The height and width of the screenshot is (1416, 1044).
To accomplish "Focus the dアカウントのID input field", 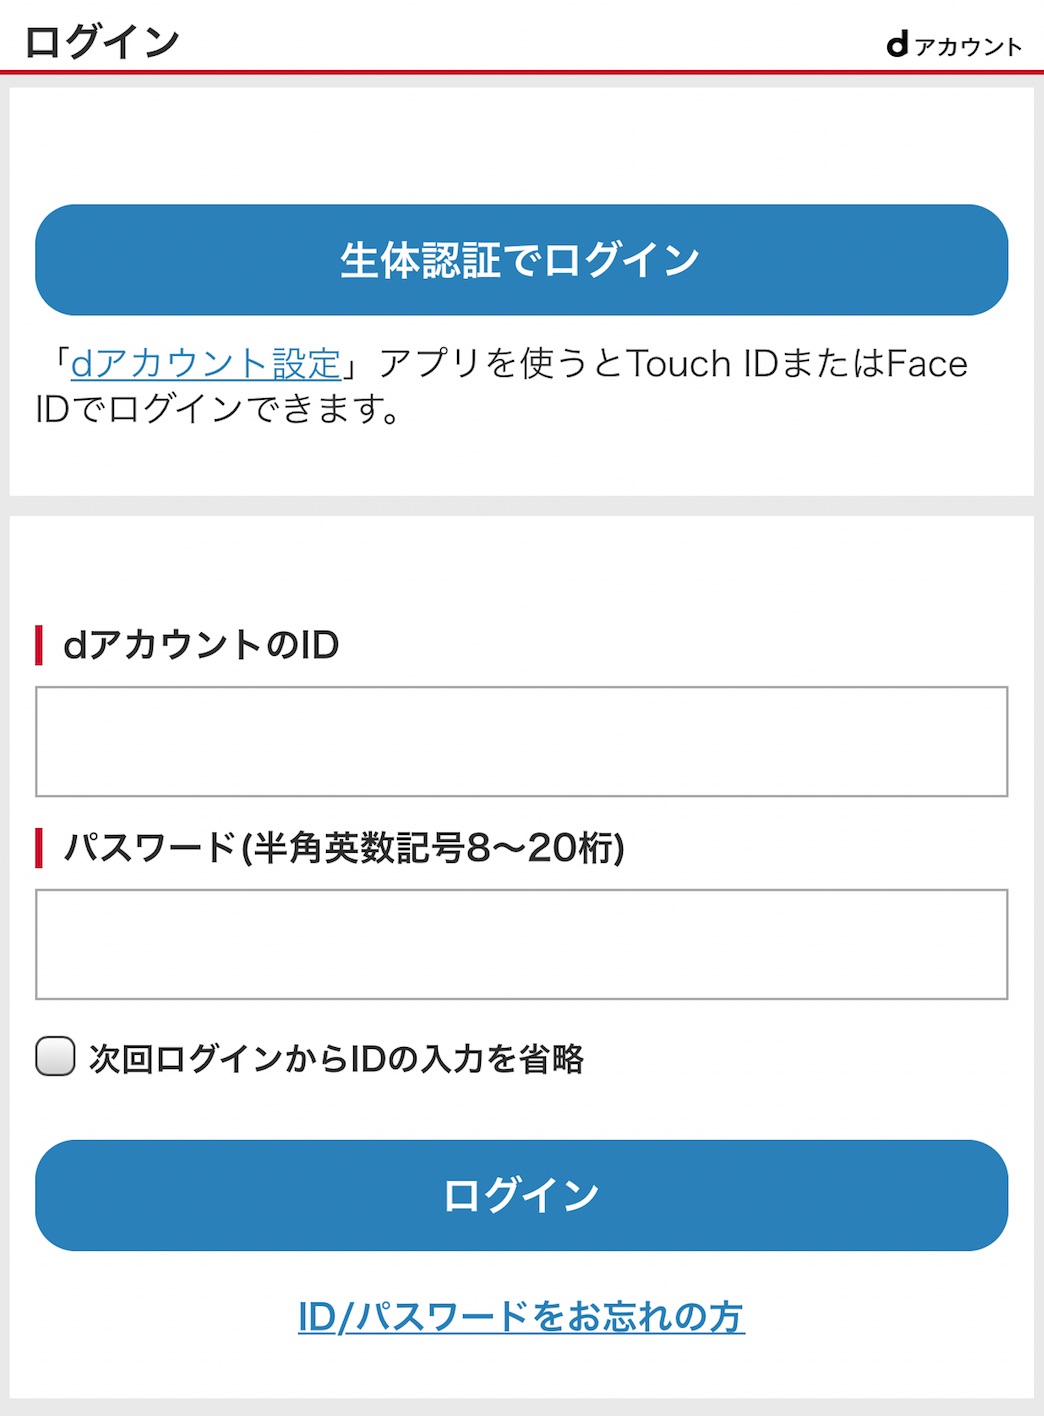I will (x=521, y=742).
